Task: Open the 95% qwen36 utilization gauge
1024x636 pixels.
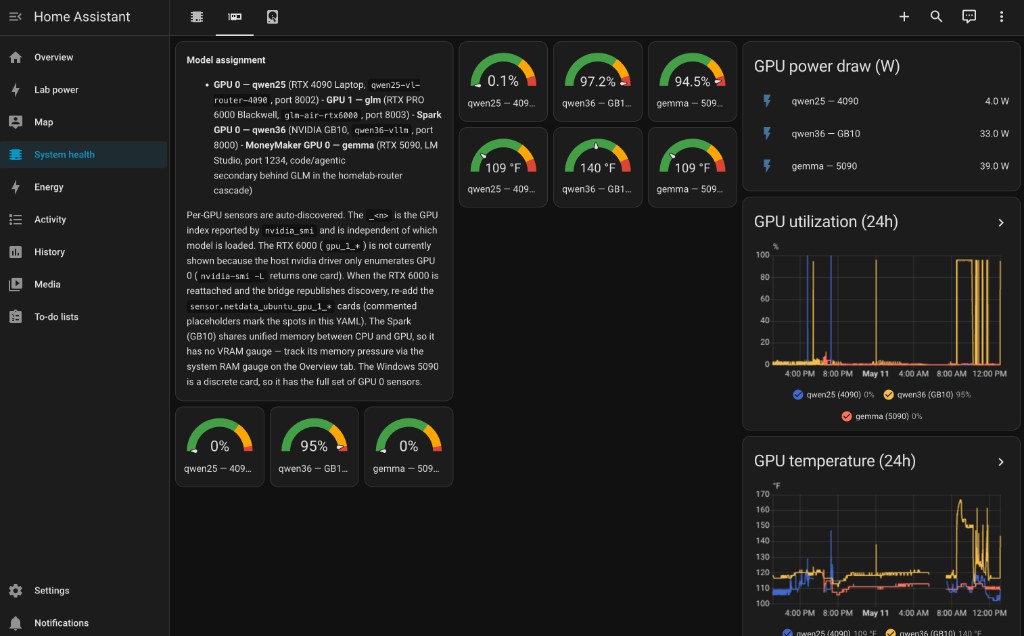Action: pyautogui.click(x=314, y=447)
